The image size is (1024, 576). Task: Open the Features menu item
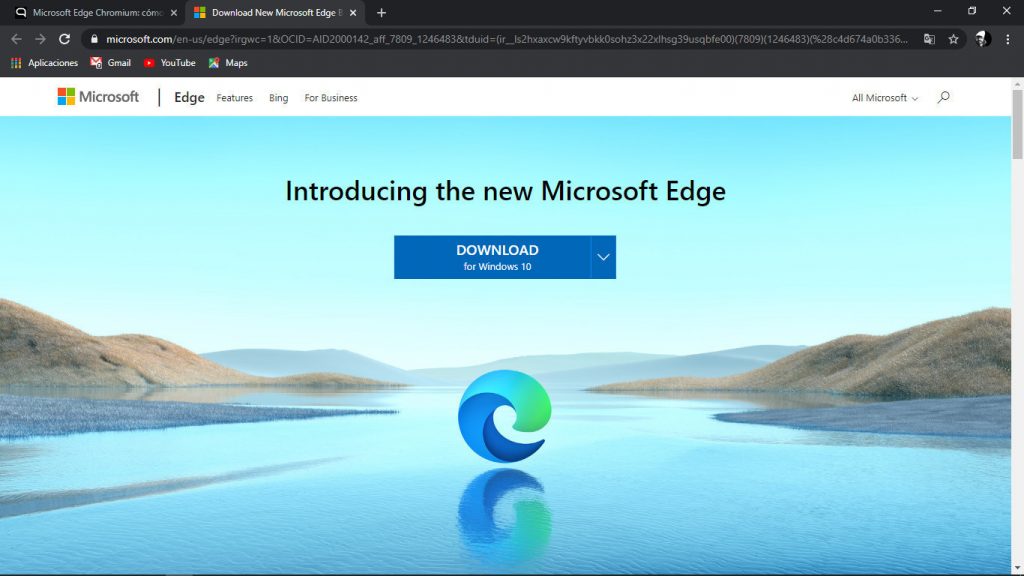point(234,98)
